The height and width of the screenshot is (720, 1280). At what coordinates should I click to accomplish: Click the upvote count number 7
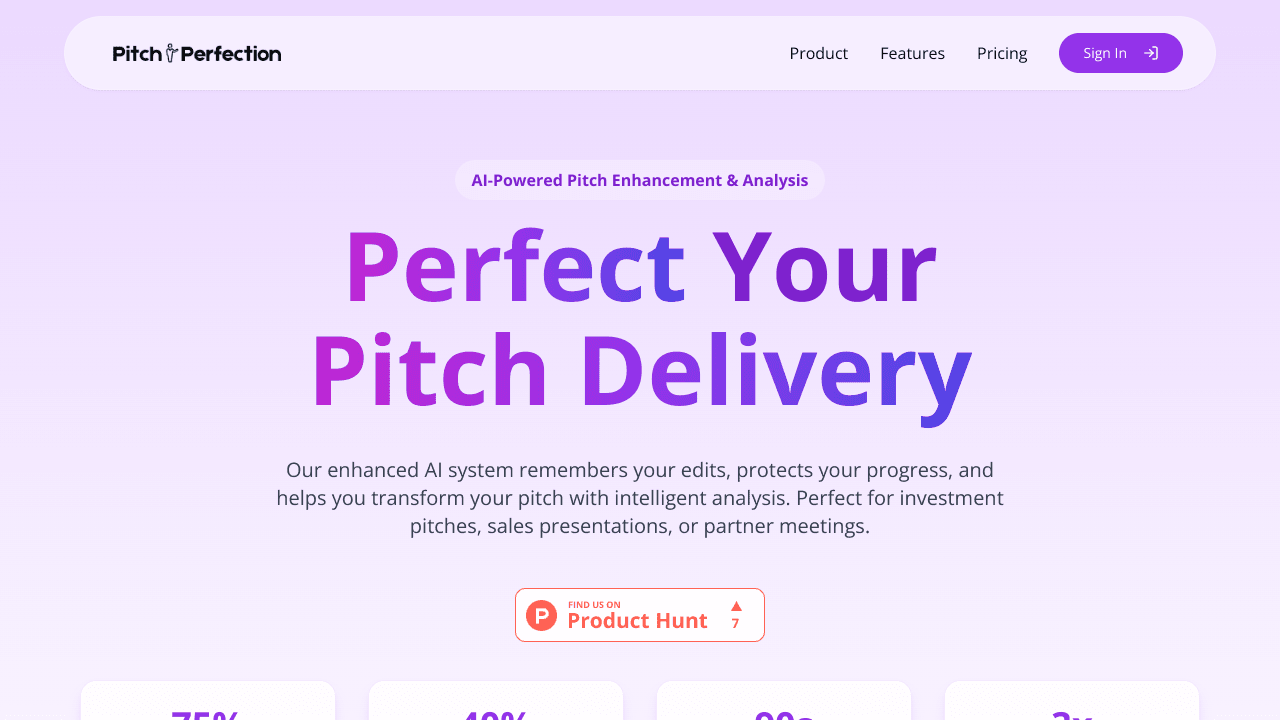pyautogui.click(x=735, y=624)
